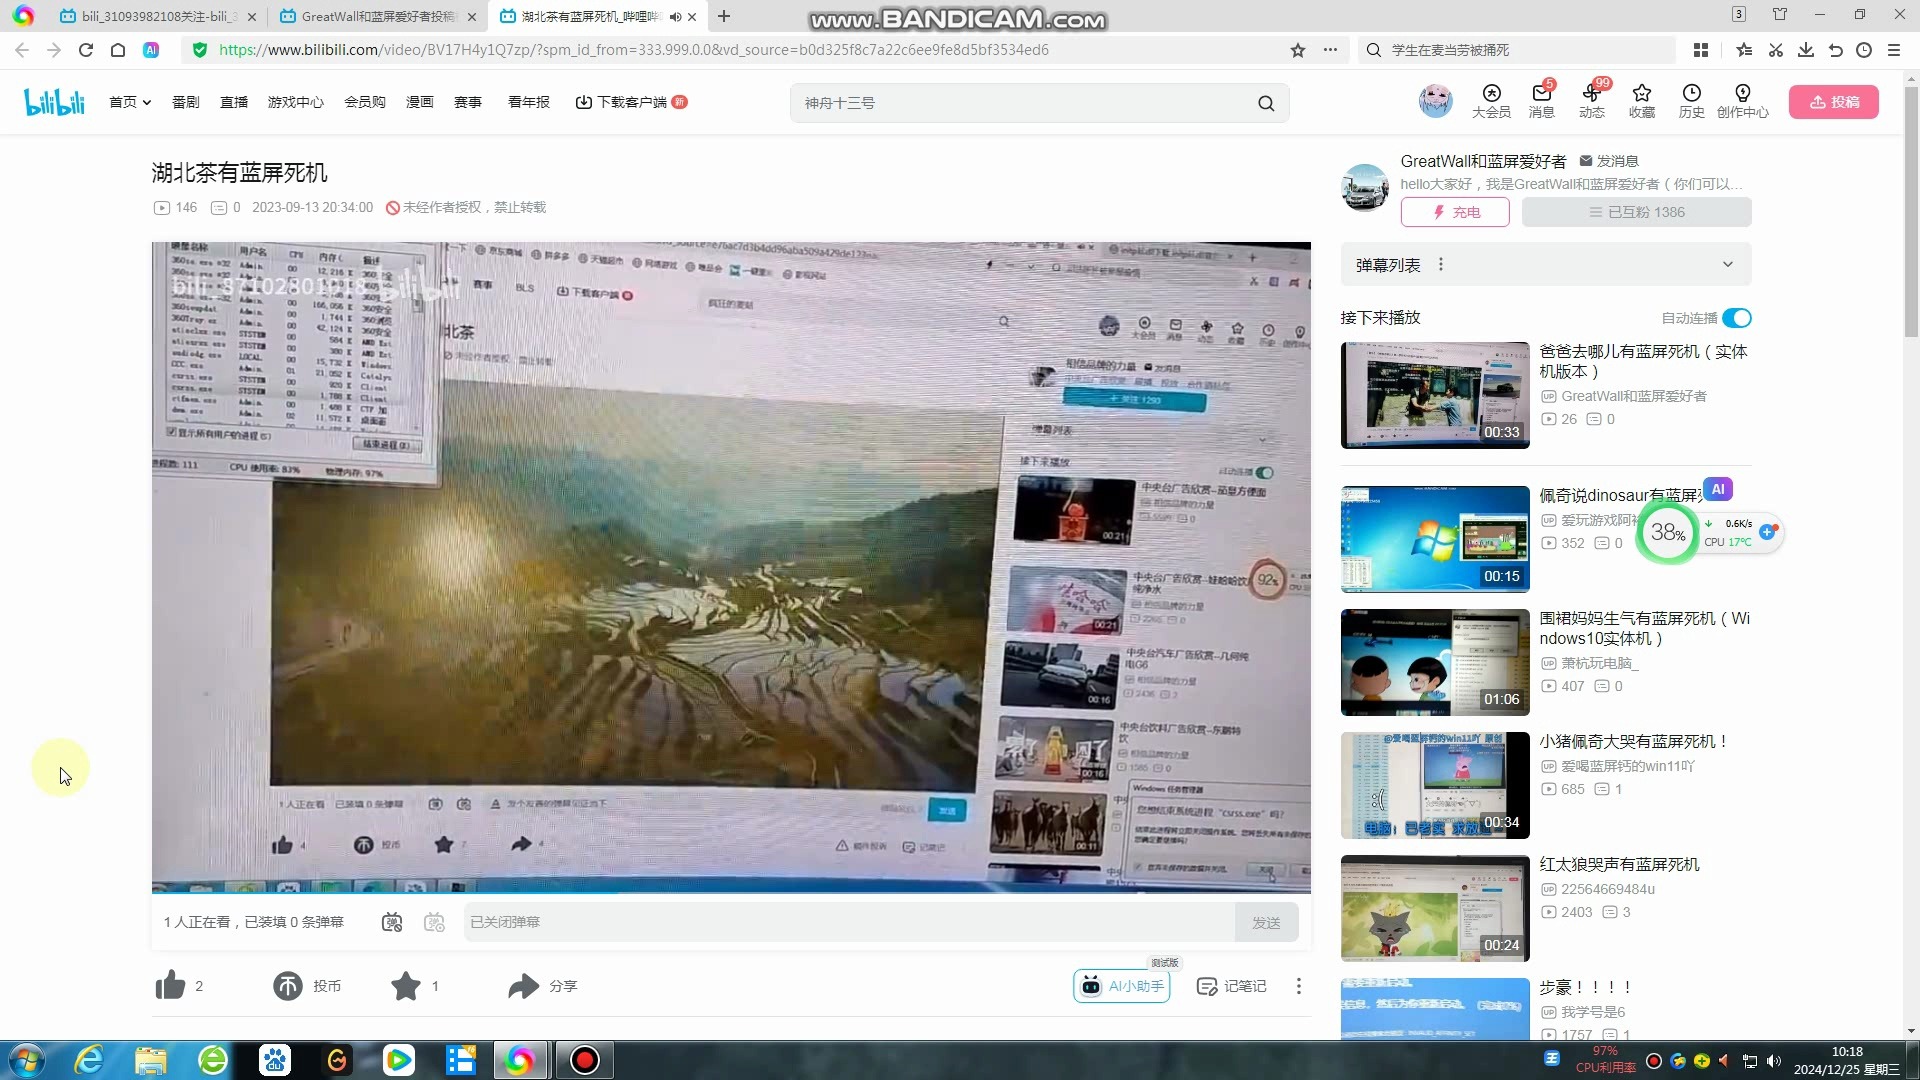Open the 历史 history icon

coord(1691,101)
